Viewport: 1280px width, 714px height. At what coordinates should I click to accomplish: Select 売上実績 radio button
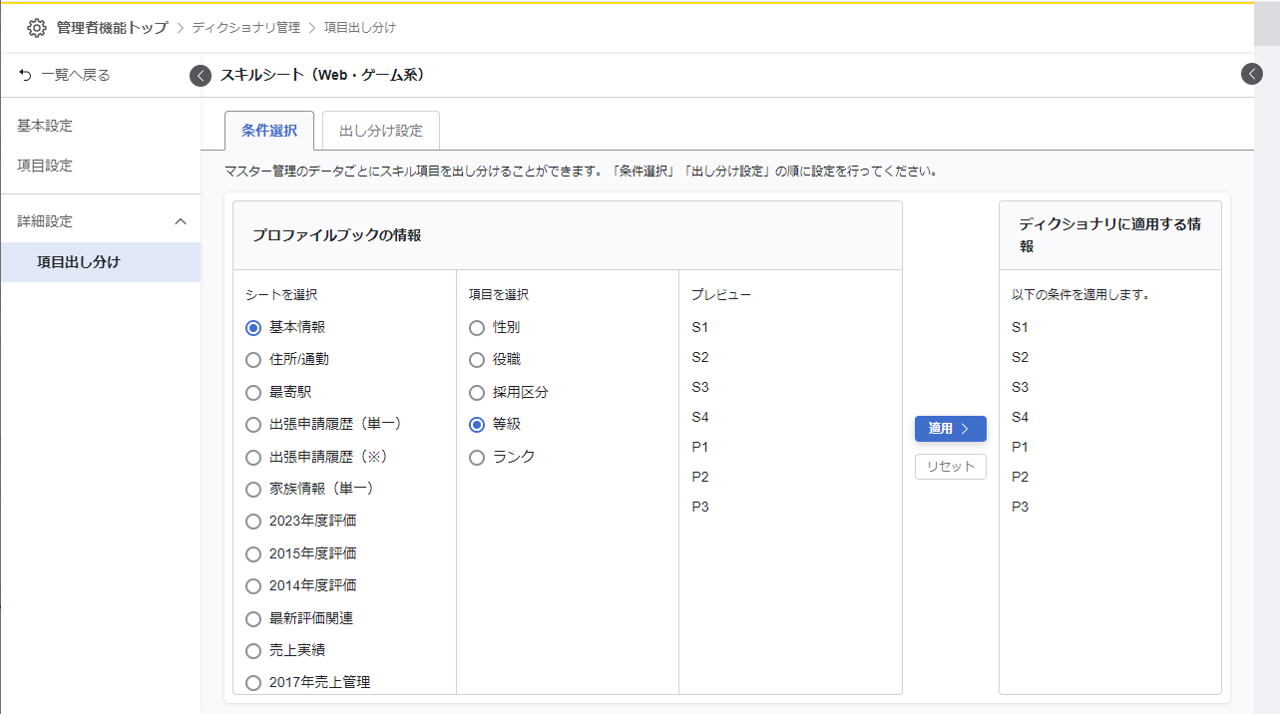pos(253,651)
